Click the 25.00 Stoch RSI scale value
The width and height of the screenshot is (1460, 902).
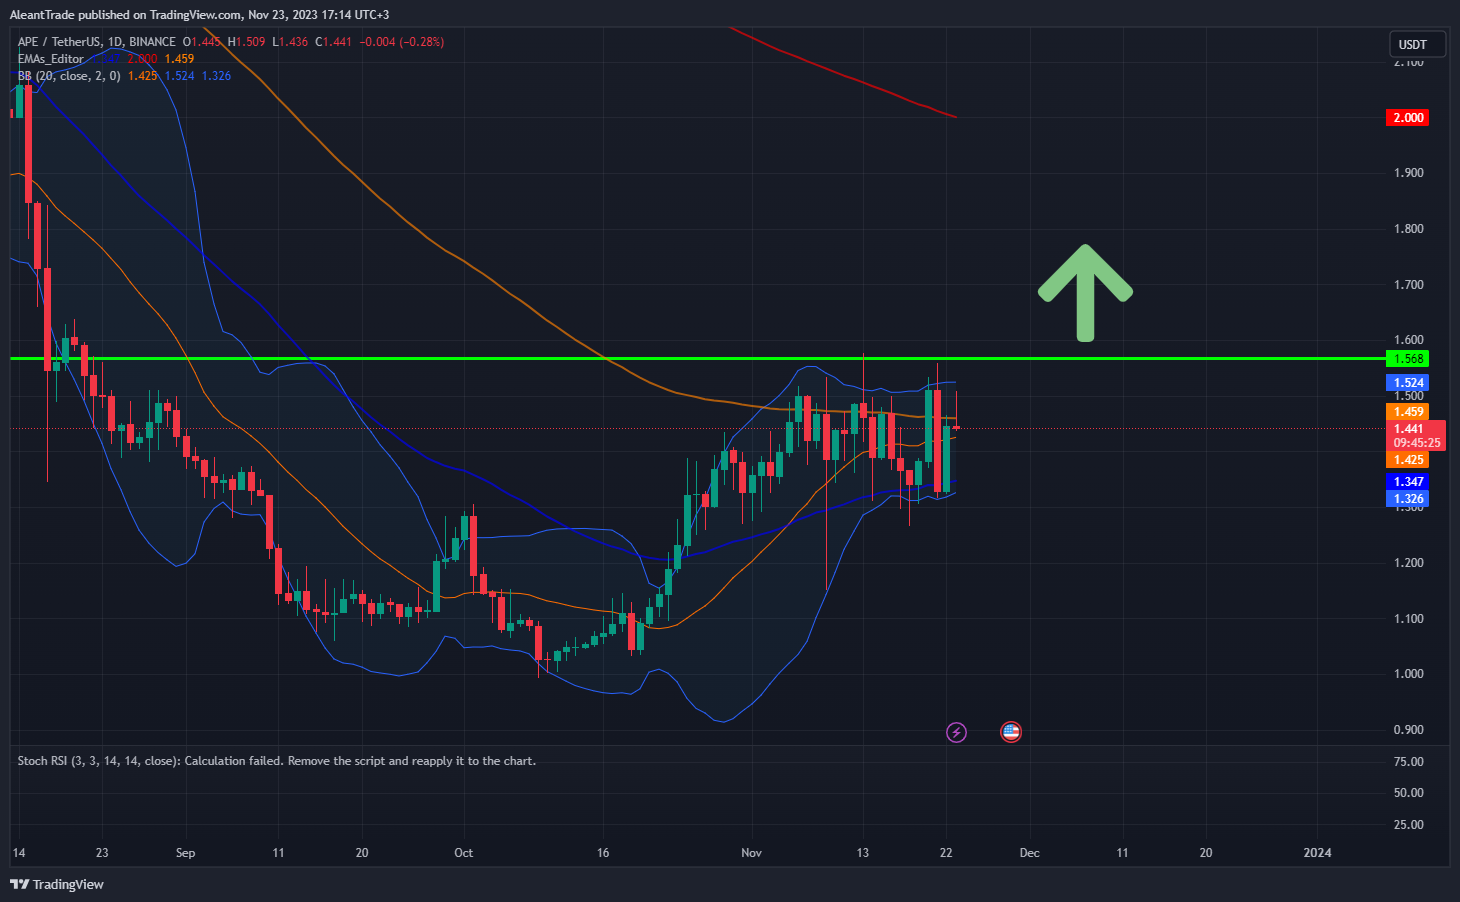1408,825
